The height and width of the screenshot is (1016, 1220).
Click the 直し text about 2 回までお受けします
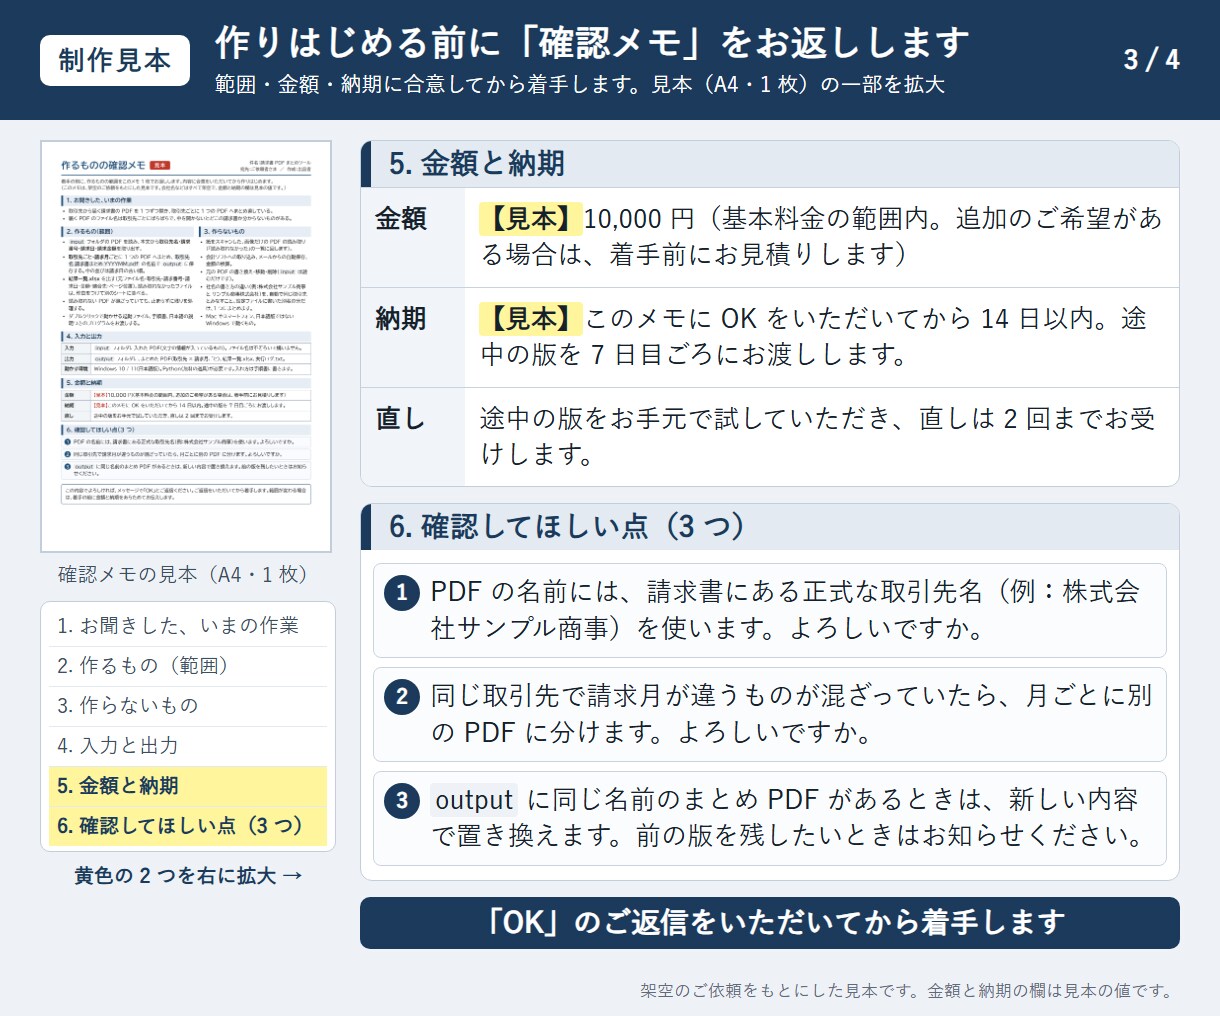(818, 437)
